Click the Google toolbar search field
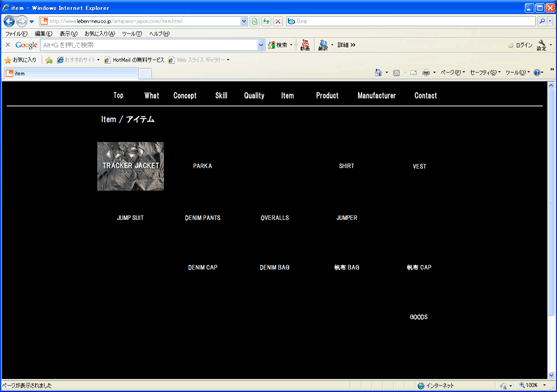The image size is (557, 392). tap(149, 45)
